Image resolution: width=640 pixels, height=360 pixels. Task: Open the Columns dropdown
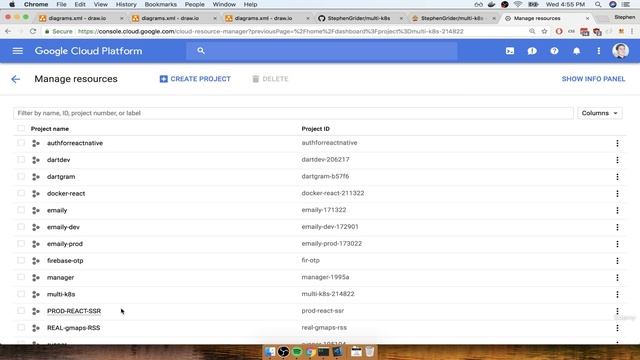(600, 113)
